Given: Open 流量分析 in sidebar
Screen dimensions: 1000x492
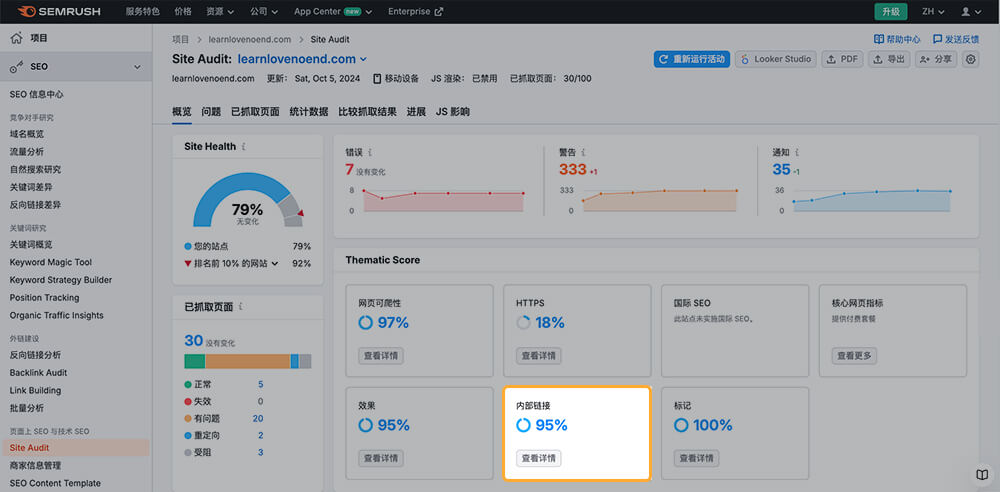Looking at the screenshot, I should (x=27, y=152).
